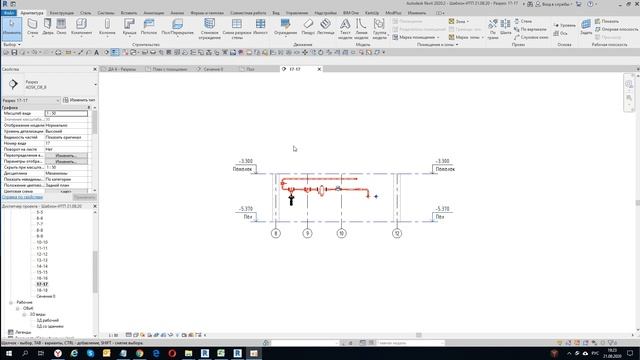Click the Text (A) icon in quick access toolbar
The height and width of the screenshot is (360, 640).
tap(97, 53)
